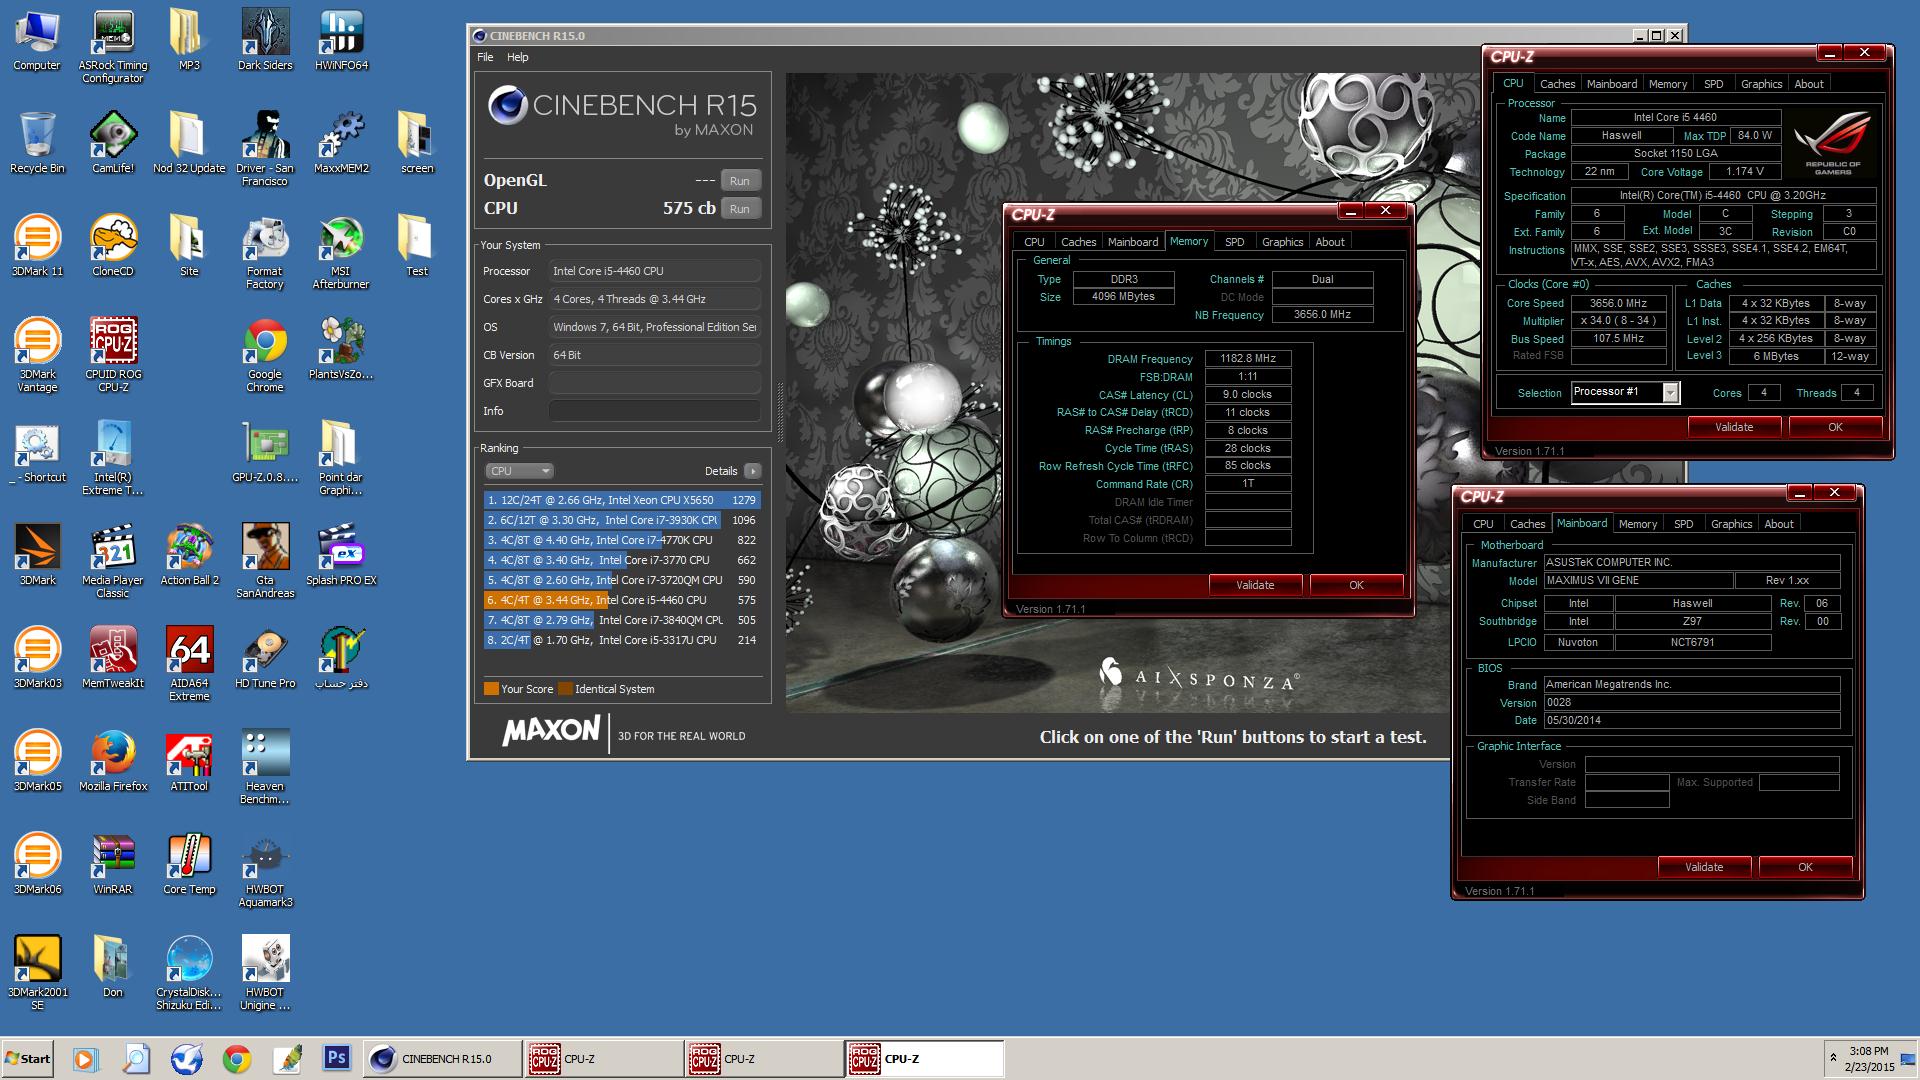The width and height of the screenshot is (1920, 1080).
Task: Launch the Google Chrome desktop icon
Action: pos(265,355)
